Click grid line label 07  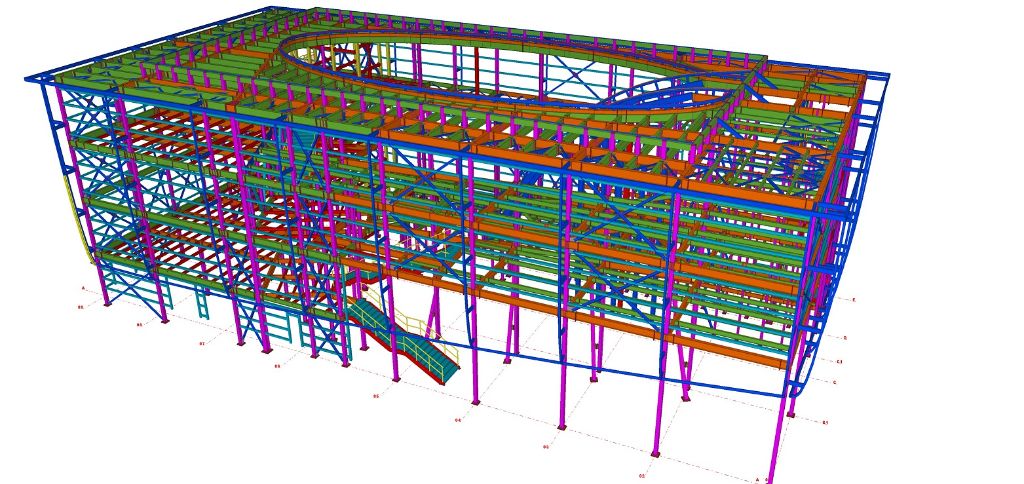(x=201, y=343)
